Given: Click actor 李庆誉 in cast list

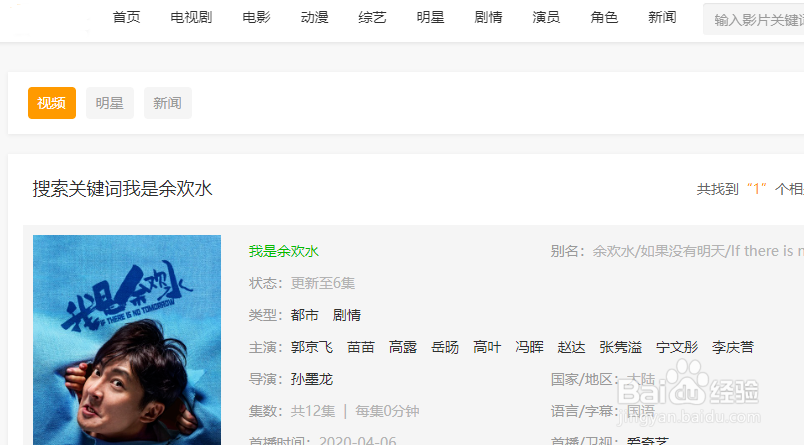Looking at the screenshot, I should (733, 347).
